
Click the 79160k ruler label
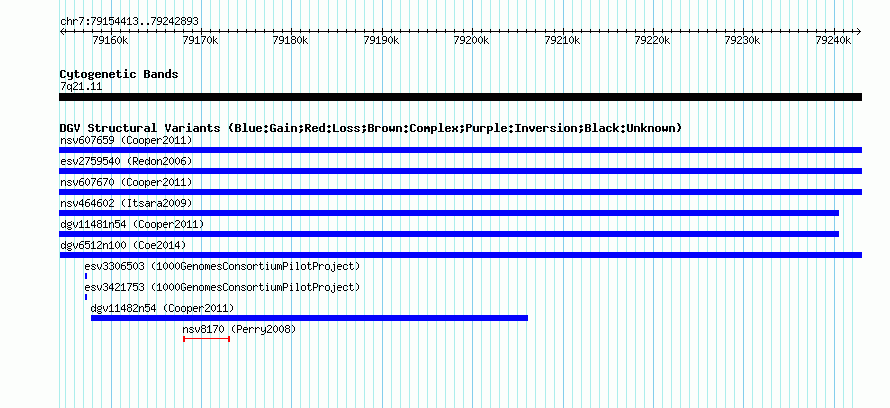click(x=110, y=40)
